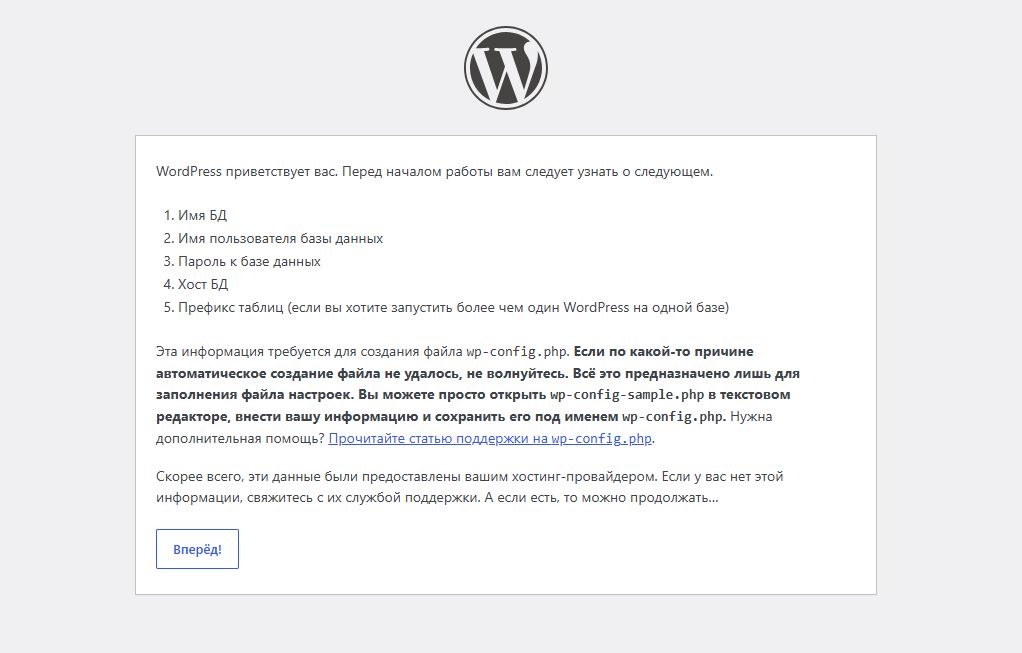Click the "Вперёд!" button to continue
The height and width of the screenshot is (653, 1022).
197,549
